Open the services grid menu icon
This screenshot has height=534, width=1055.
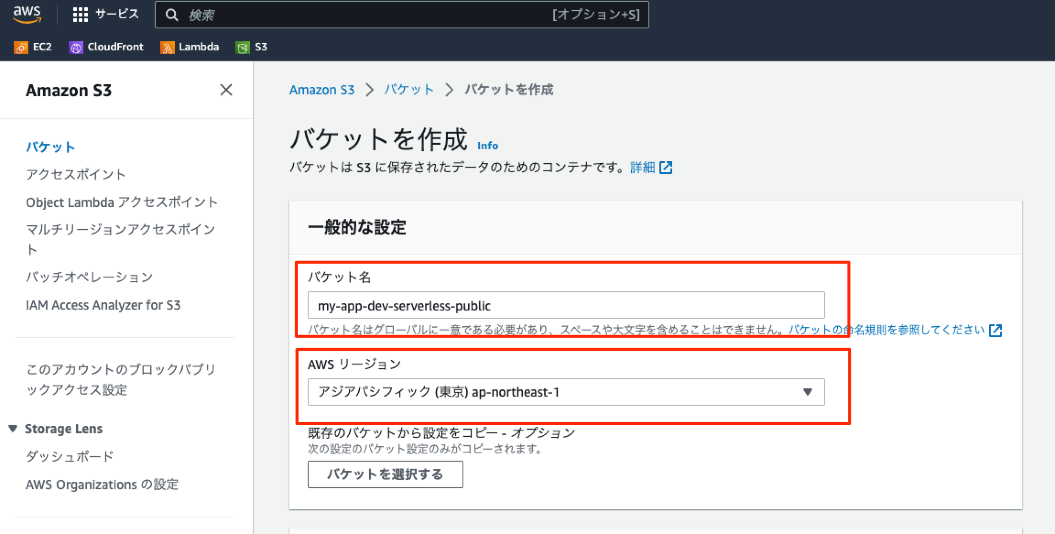(x=80, y=14)
